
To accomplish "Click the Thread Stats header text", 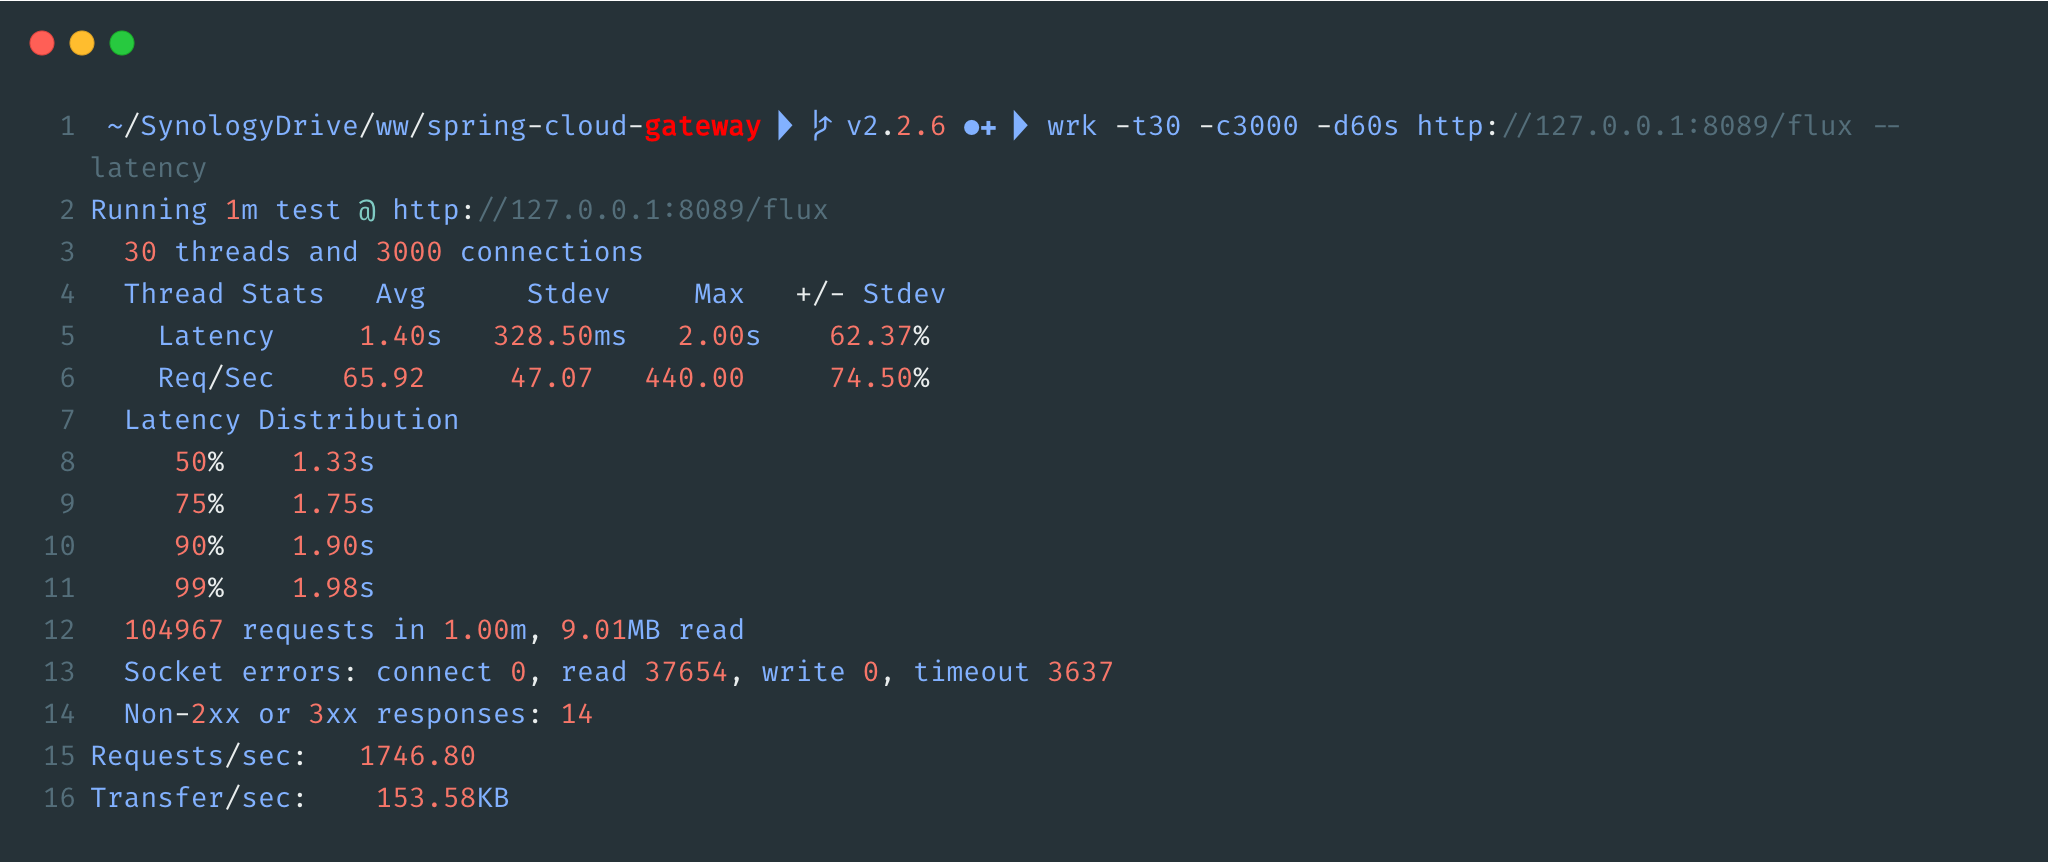I will click(x=224, y=294).
